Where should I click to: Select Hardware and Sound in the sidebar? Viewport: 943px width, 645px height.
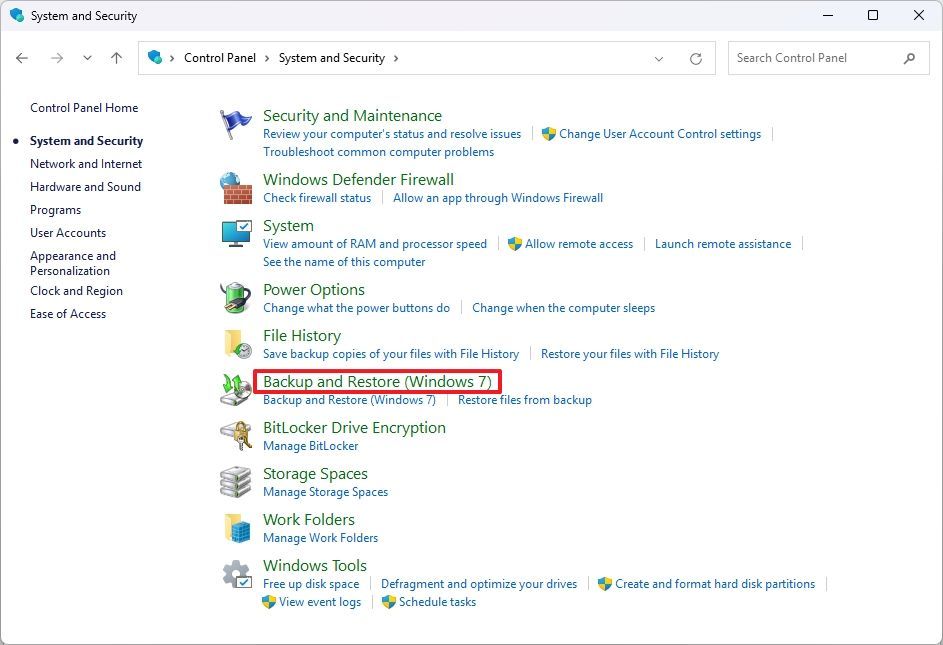pyautogui.click(x=85, y=187)
